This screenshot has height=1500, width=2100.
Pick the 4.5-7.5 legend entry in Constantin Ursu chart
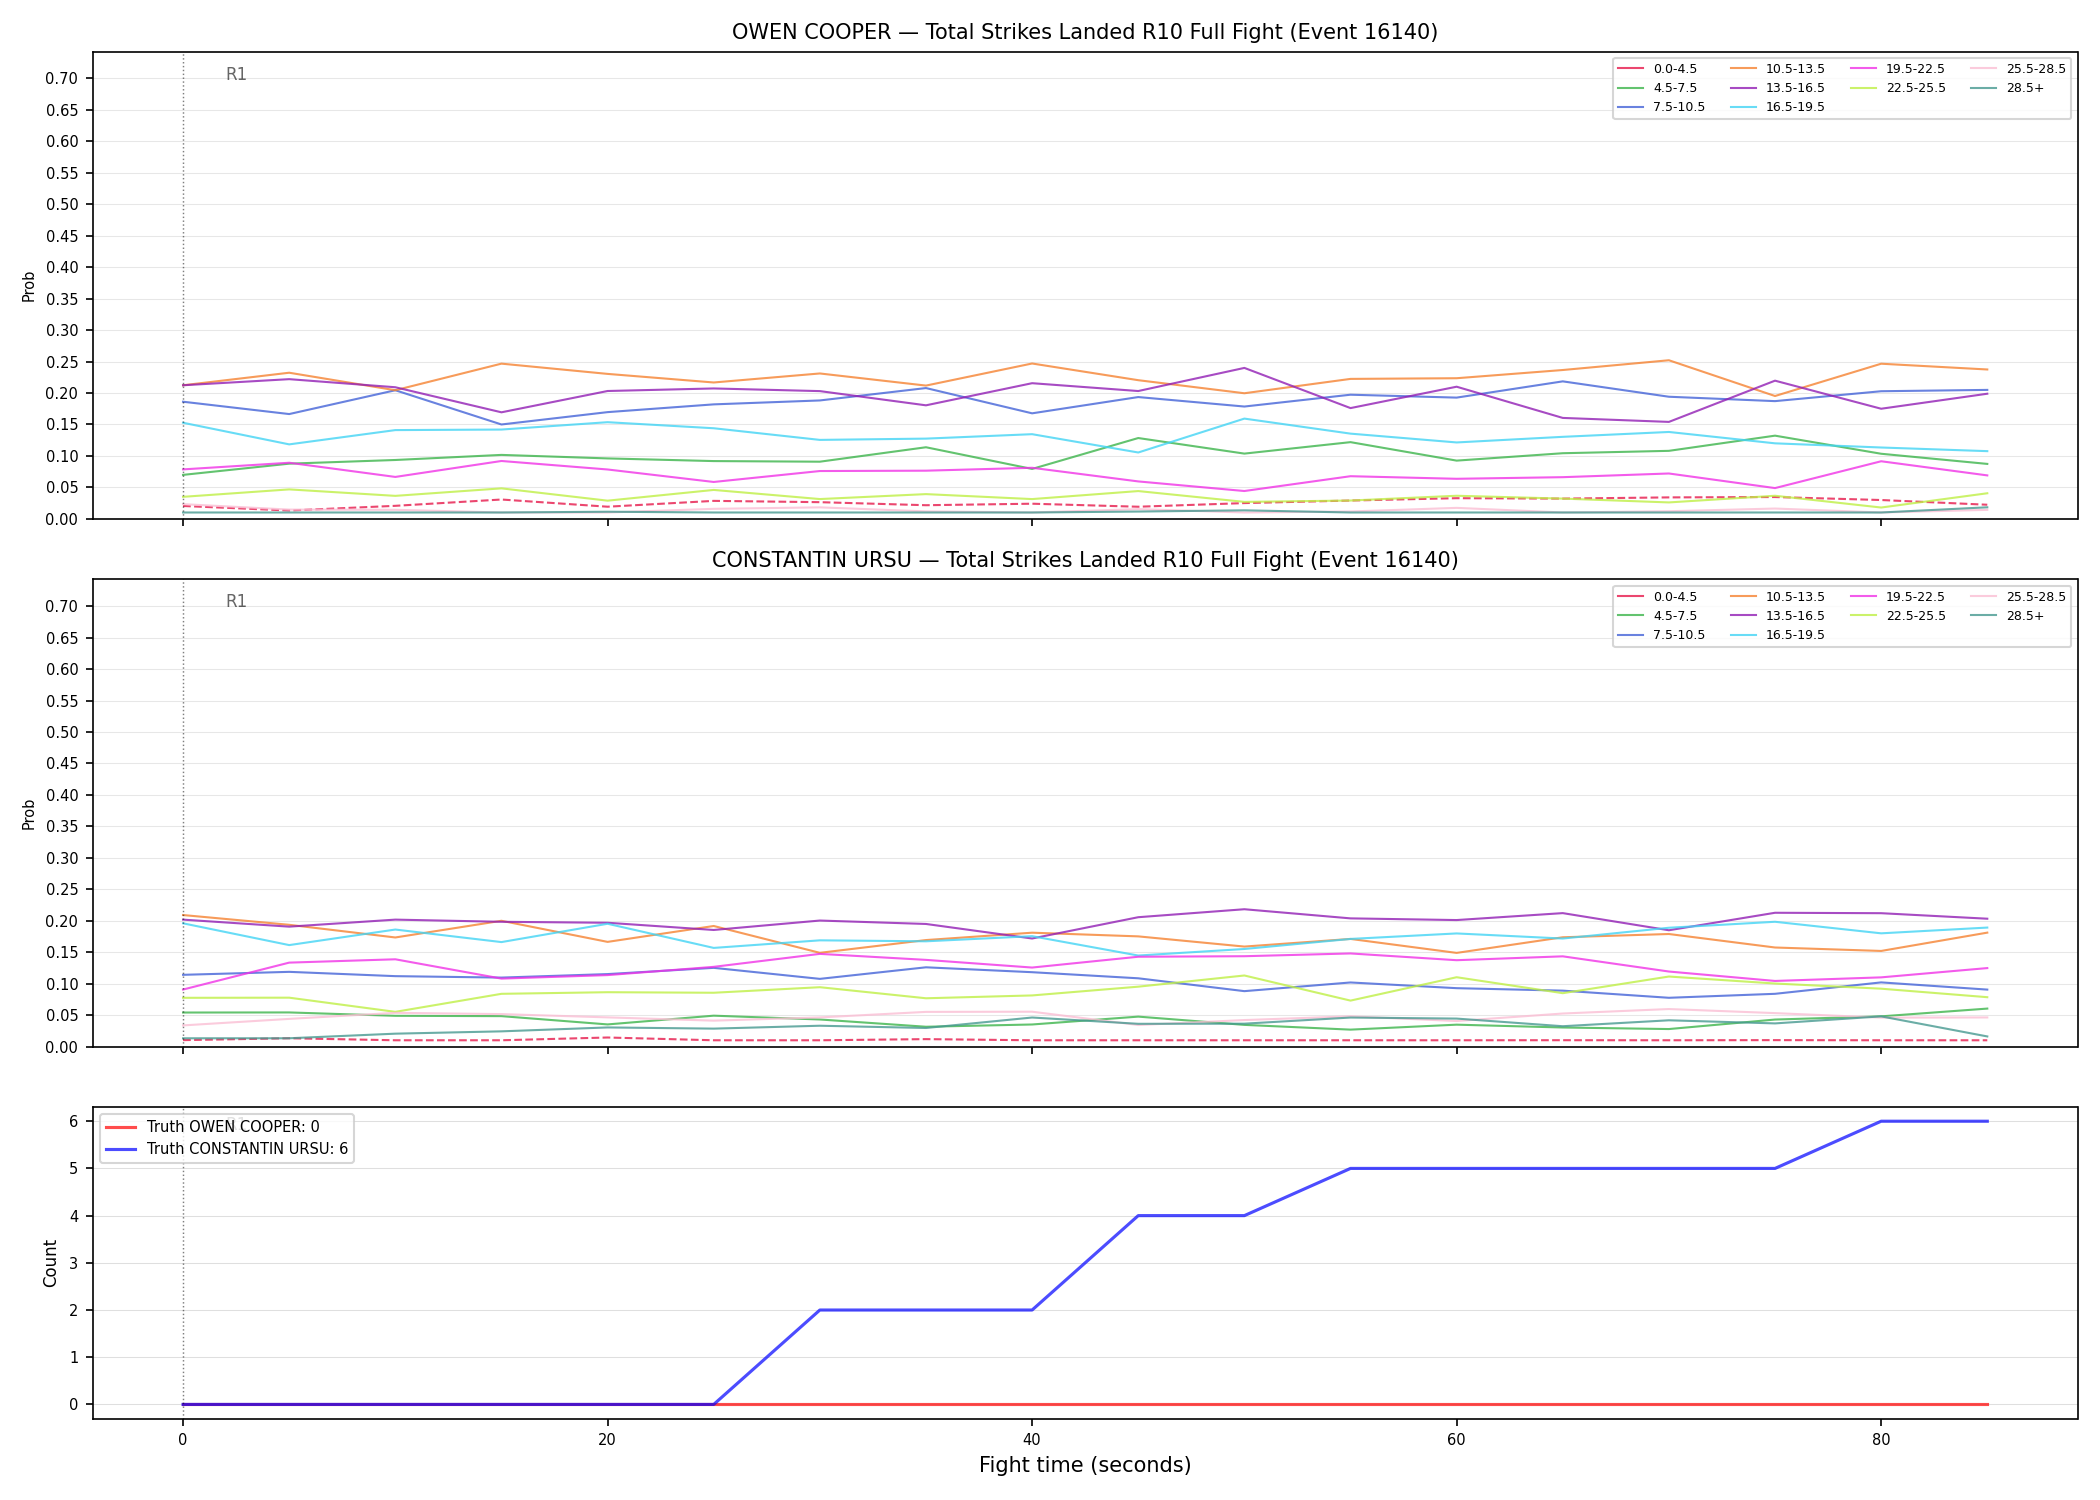pos(1657,616)
